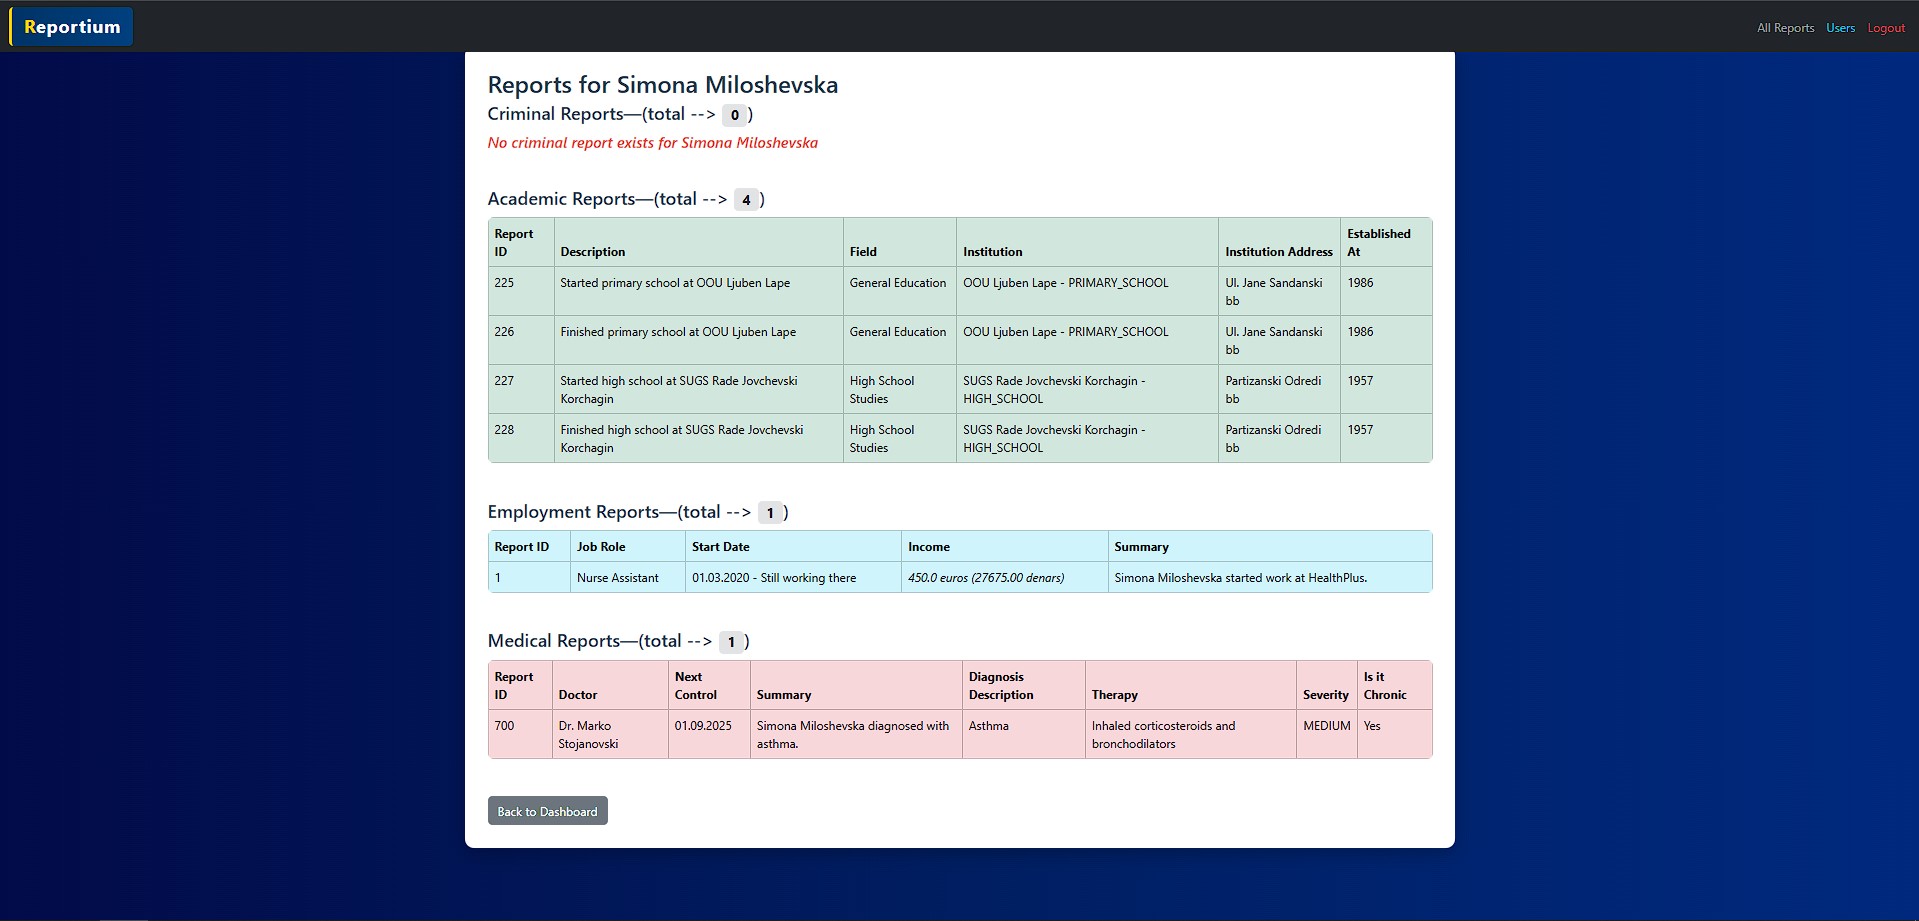This screenshot has height=921, width=1919.
Task: Click the employment reports total badge
Action: pyautogui.click(x=770, y=513)
